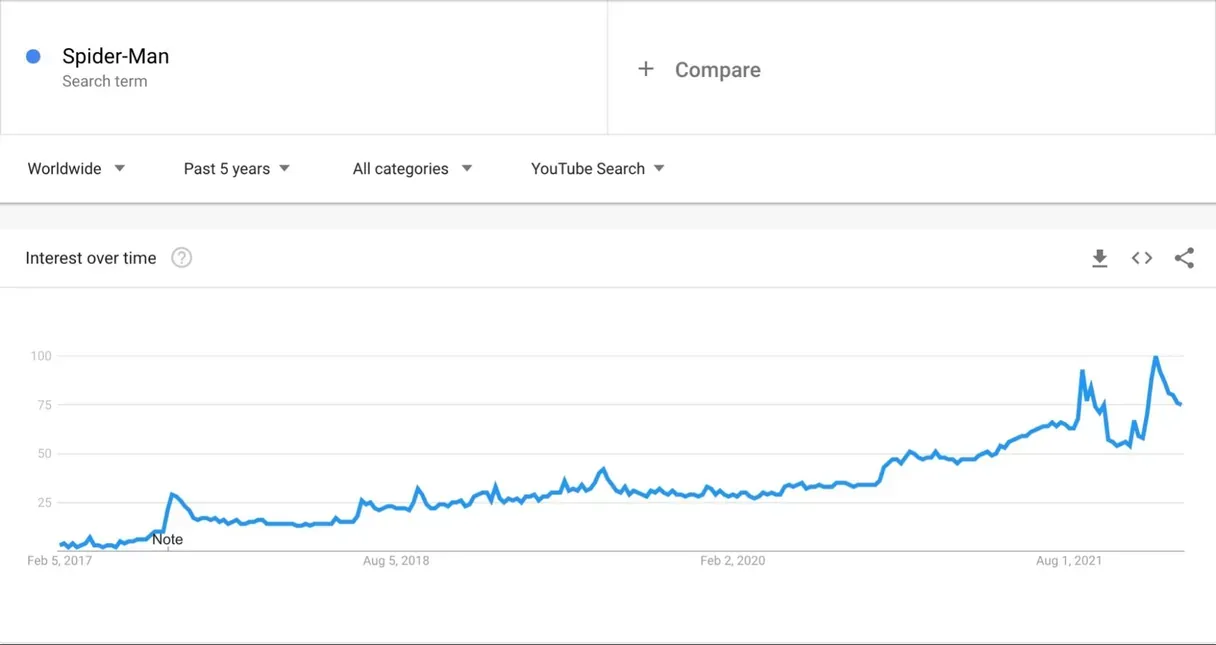Open the All categories dropdown
This screenshot has width=1216, height=645.
pos(412,169)
